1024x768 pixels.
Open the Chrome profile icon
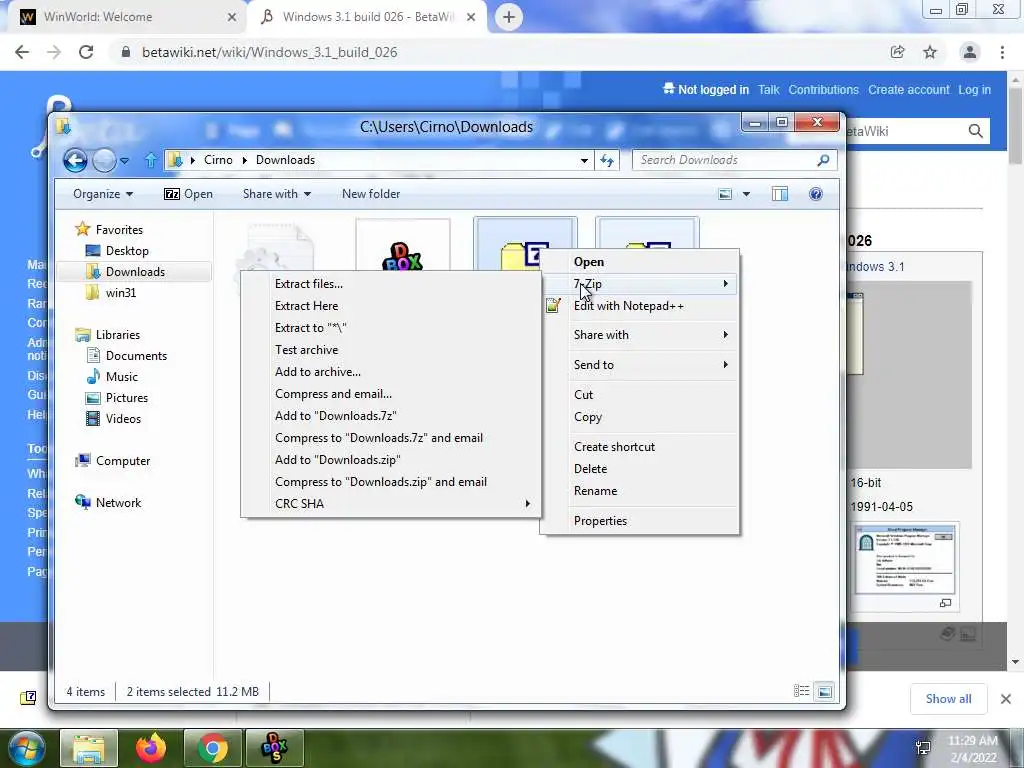click(x=970, y=52)
